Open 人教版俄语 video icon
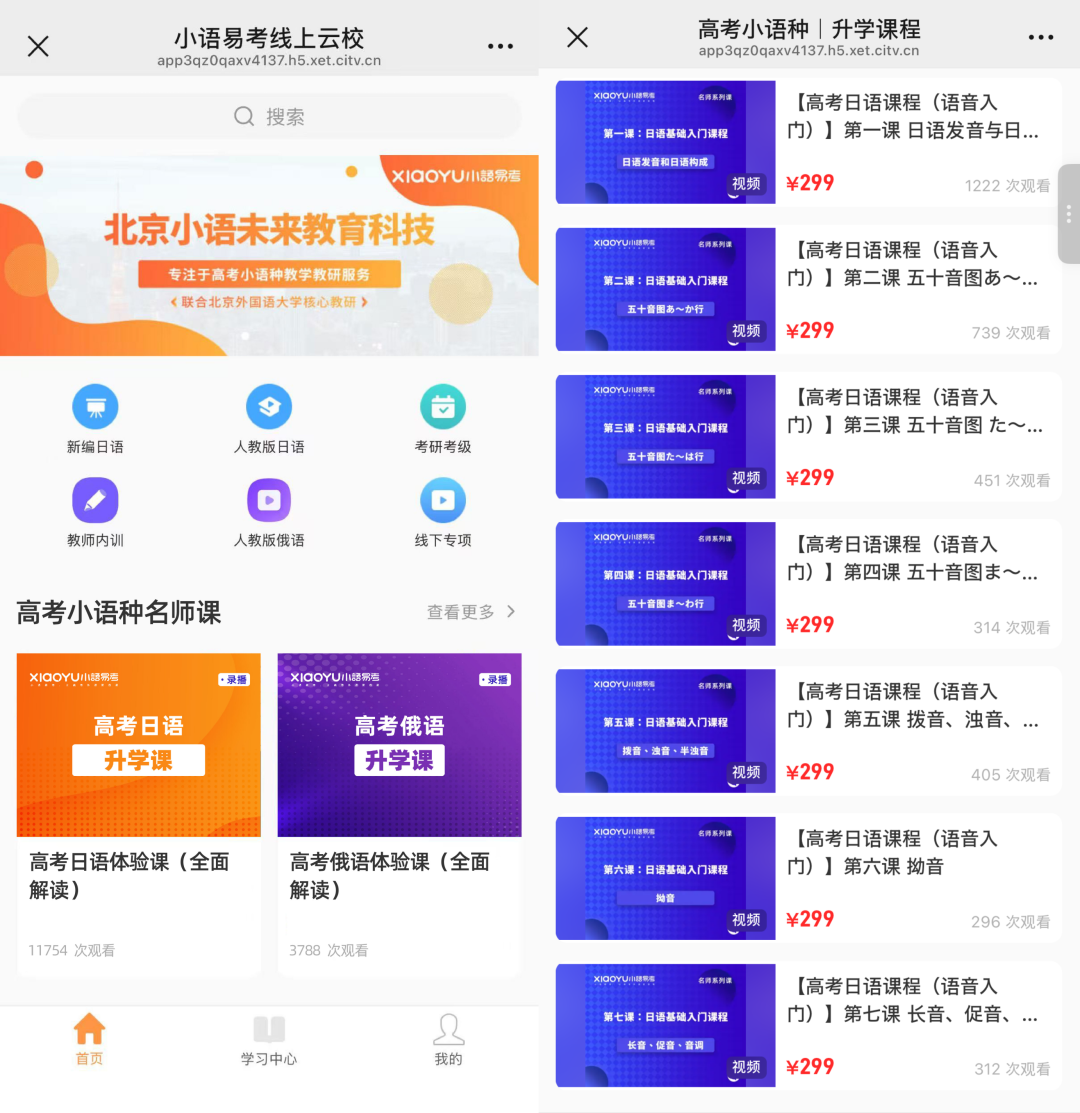Image resolution: width=1080 pixels, height=1113 pixels. (269, 500)
